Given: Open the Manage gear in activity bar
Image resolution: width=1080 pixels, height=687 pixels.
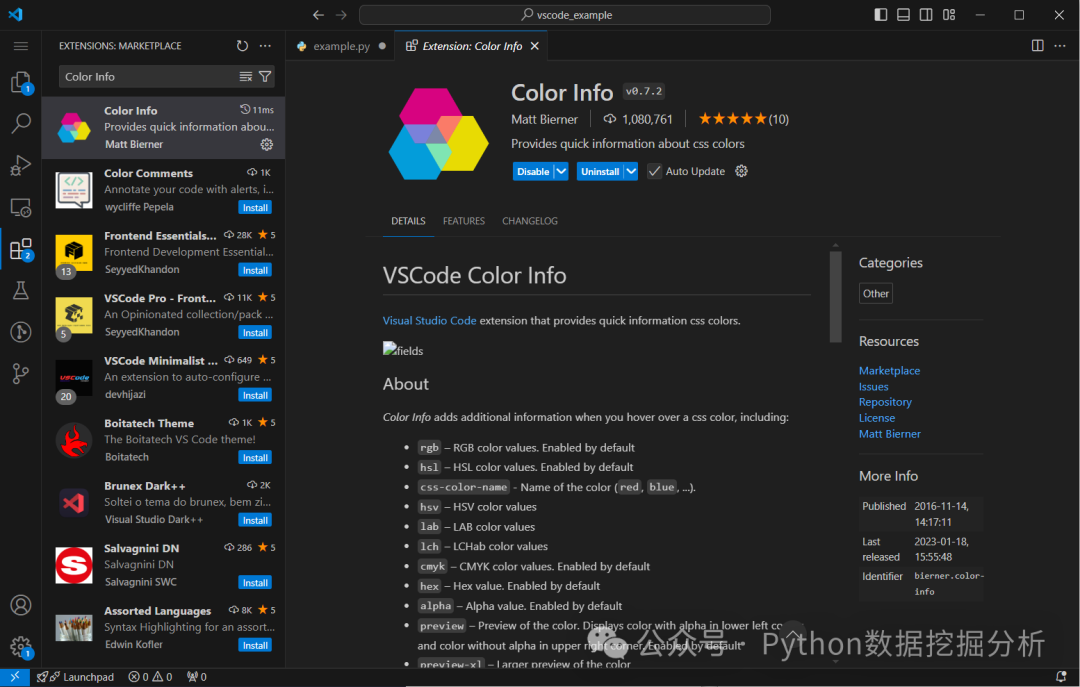Looking at the screenshot, I should pyautogui.click(x=21, y=646).
